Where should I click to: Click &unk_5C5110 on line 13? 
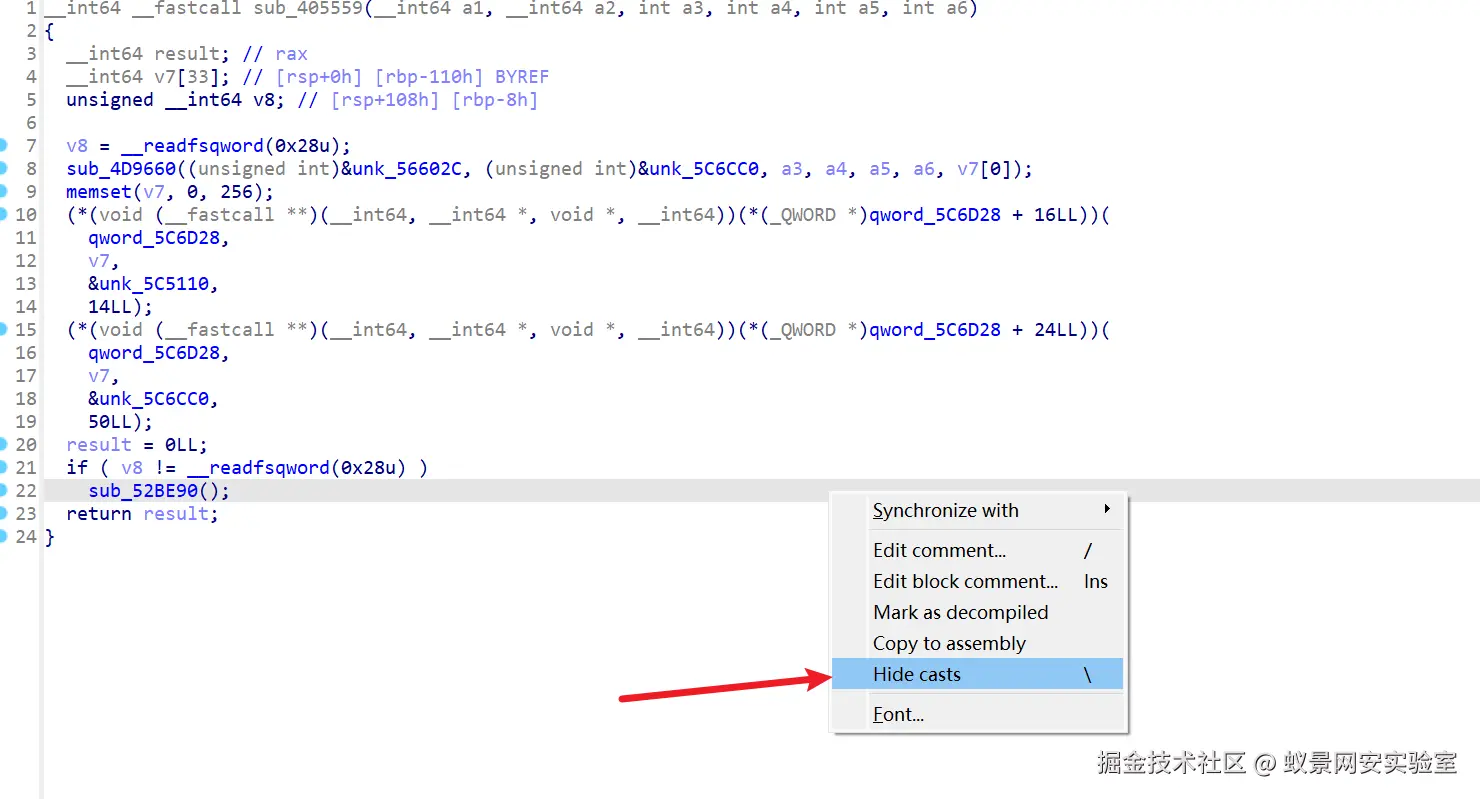148,284
